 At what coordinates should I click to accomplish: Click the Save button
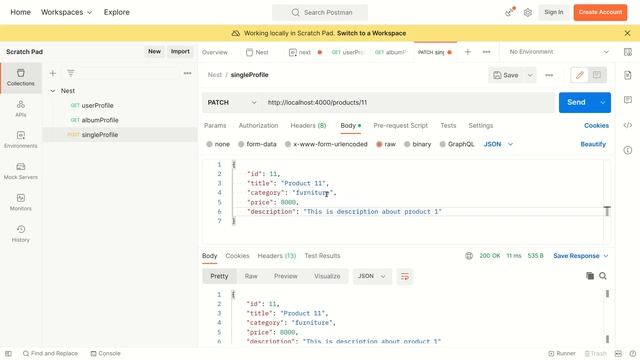tap(506, 75)
